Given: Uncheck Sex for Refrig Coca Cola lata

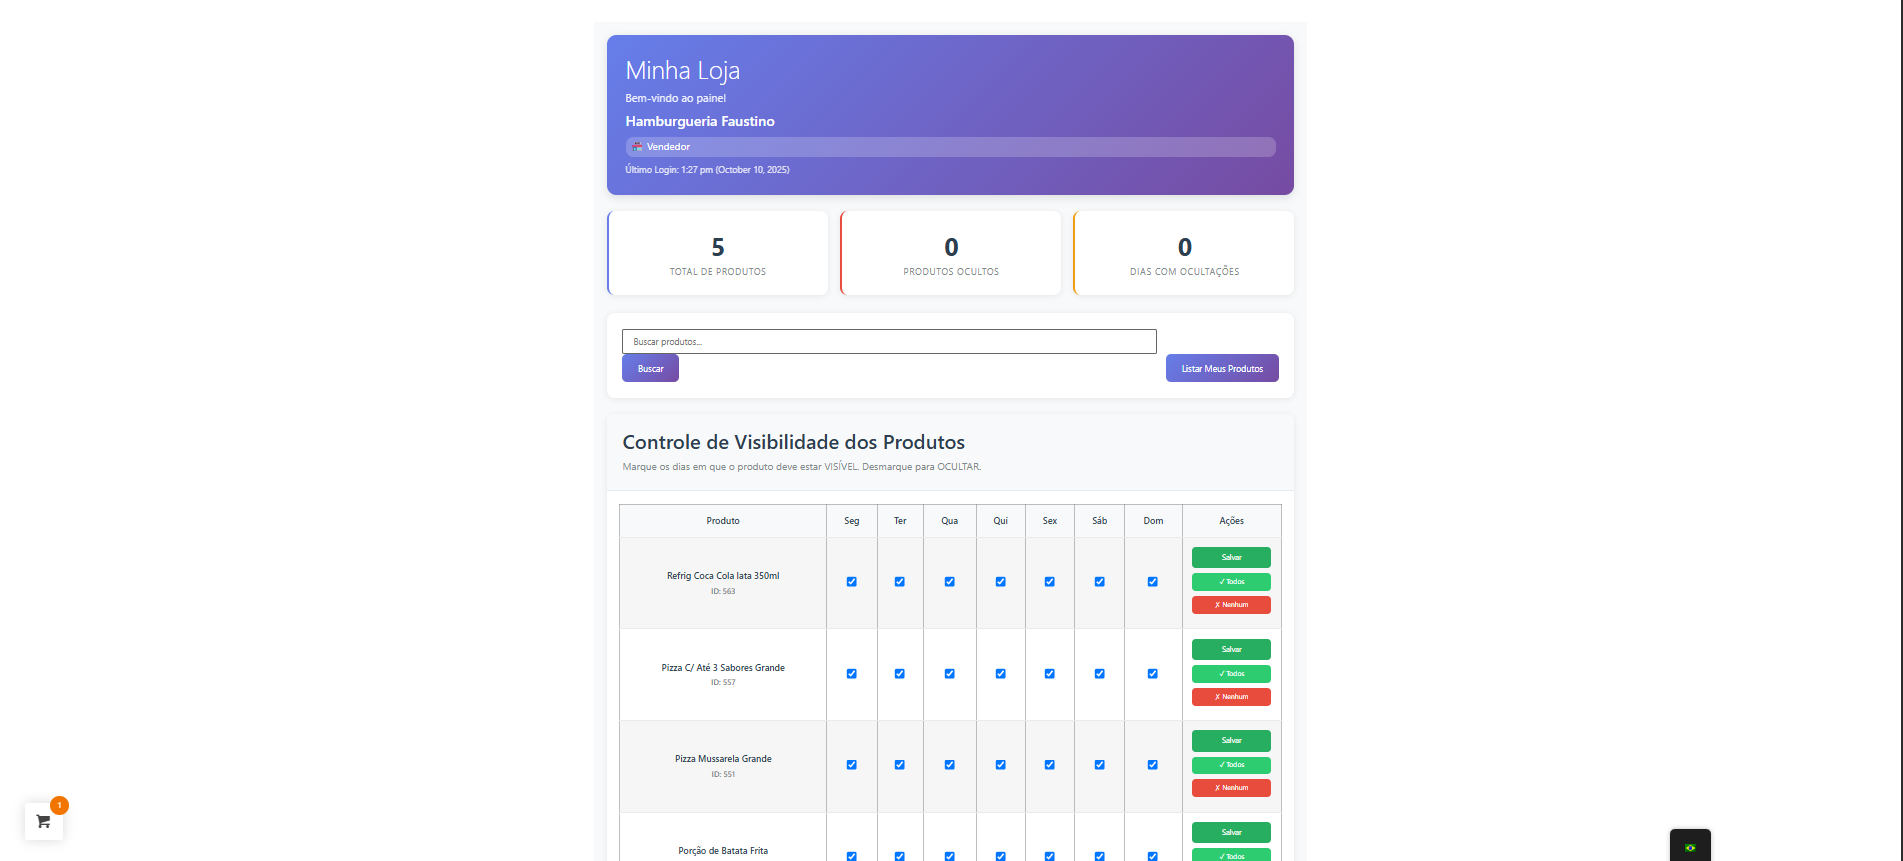Looking at the screenshot, I should tap(1049, 582).
